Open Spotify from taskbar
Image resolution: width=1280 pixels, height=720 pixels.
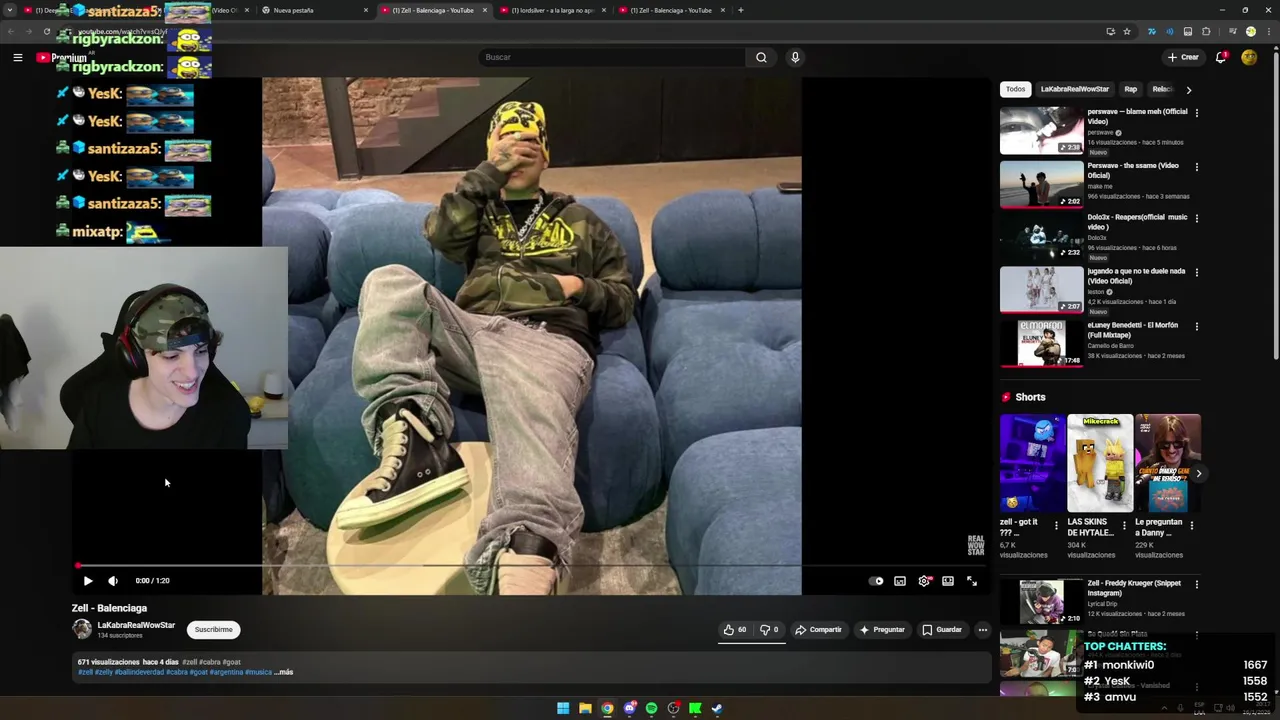pyautogui.click(x=651, y=708)
